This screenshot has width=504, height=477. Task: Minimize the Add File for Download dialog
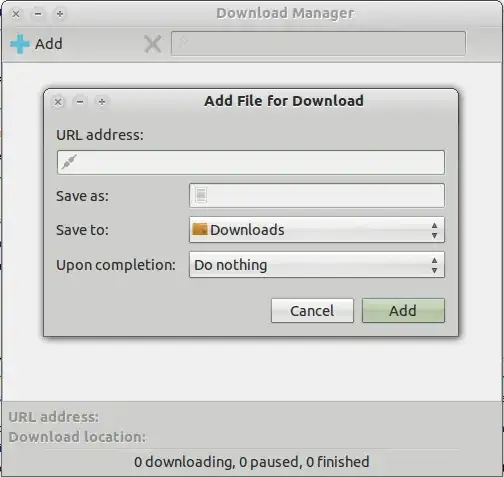(x=80, y=102)
